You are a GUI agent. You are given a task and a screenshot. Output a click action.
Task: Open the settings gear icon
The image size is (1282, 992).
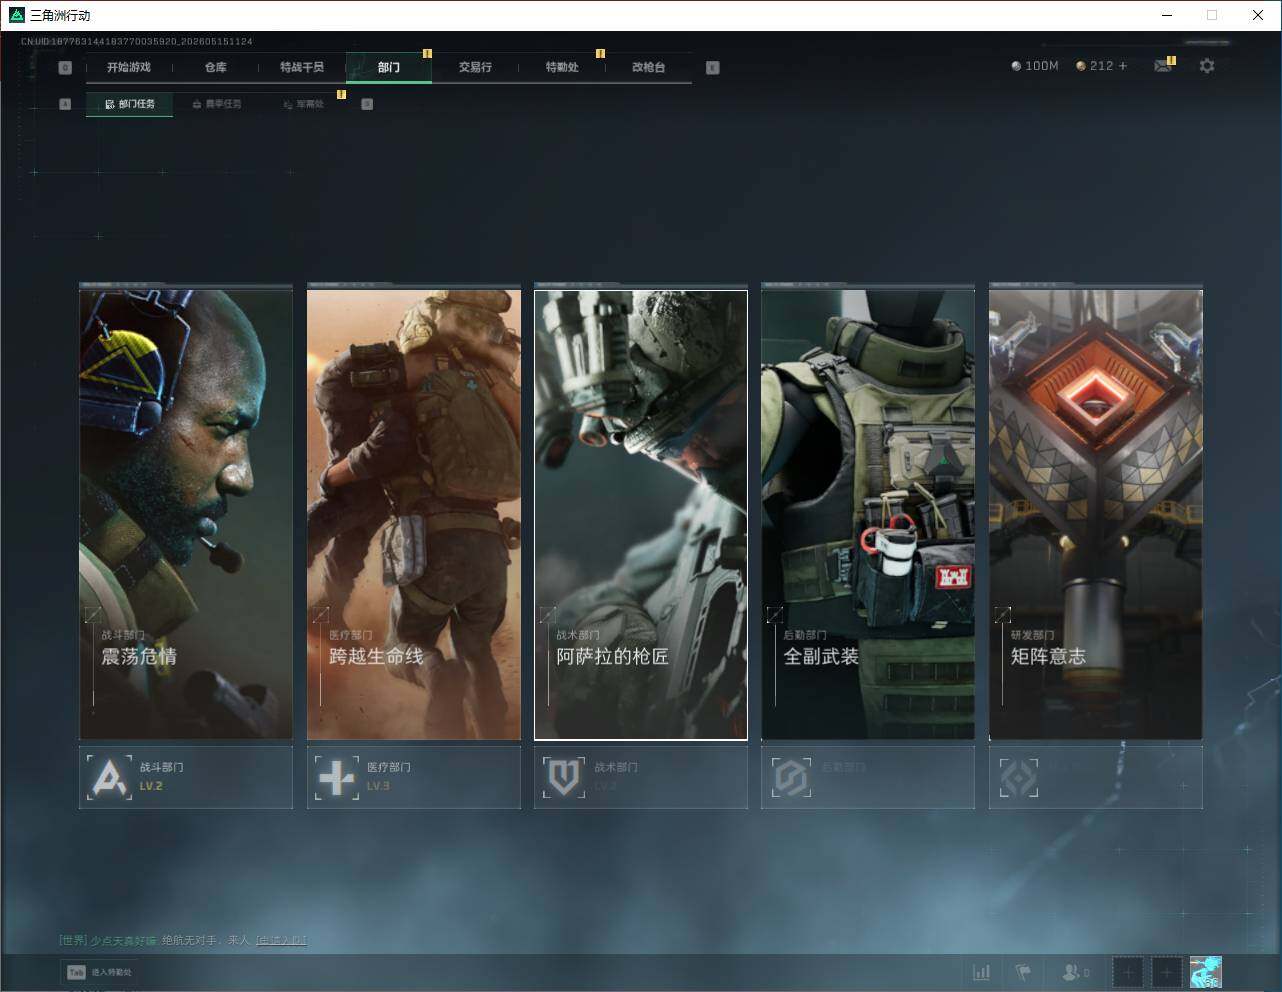pyautogui.click(x=1207, y=66)
